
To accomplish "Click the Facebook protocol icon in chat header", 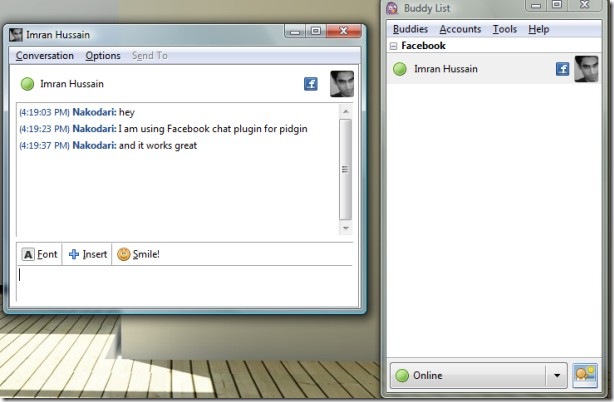I will 311,84.
